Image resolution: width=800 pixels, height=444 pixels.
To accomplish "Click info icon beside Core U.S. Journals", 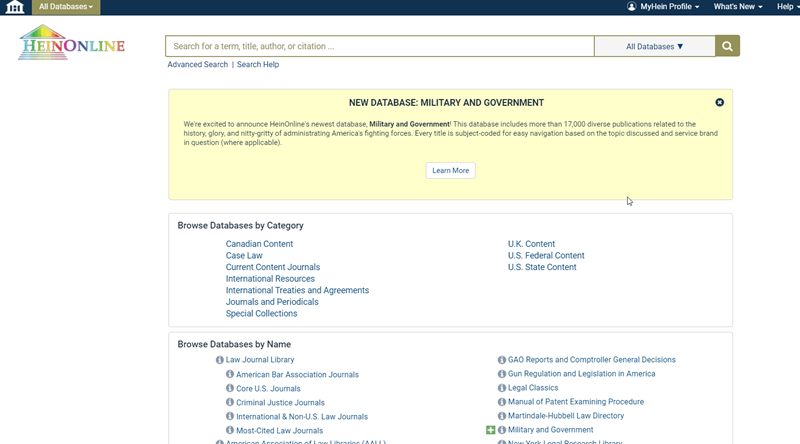I will [x=230, y=388].
